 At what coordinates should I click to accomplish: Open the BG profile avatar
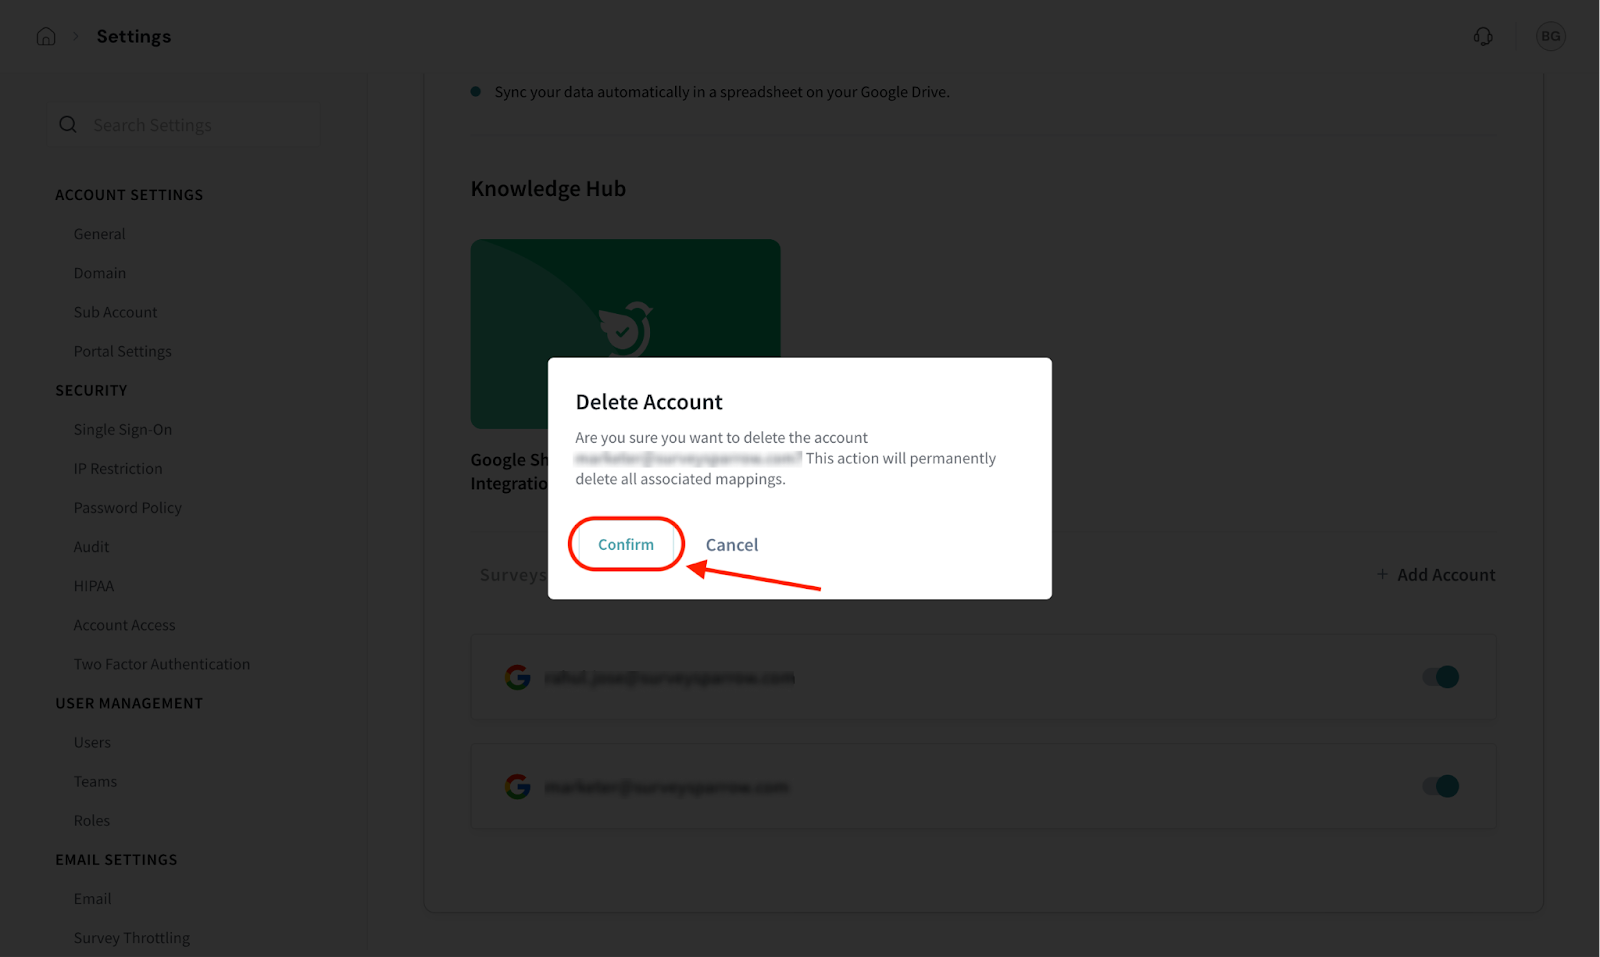[1550, 37]
